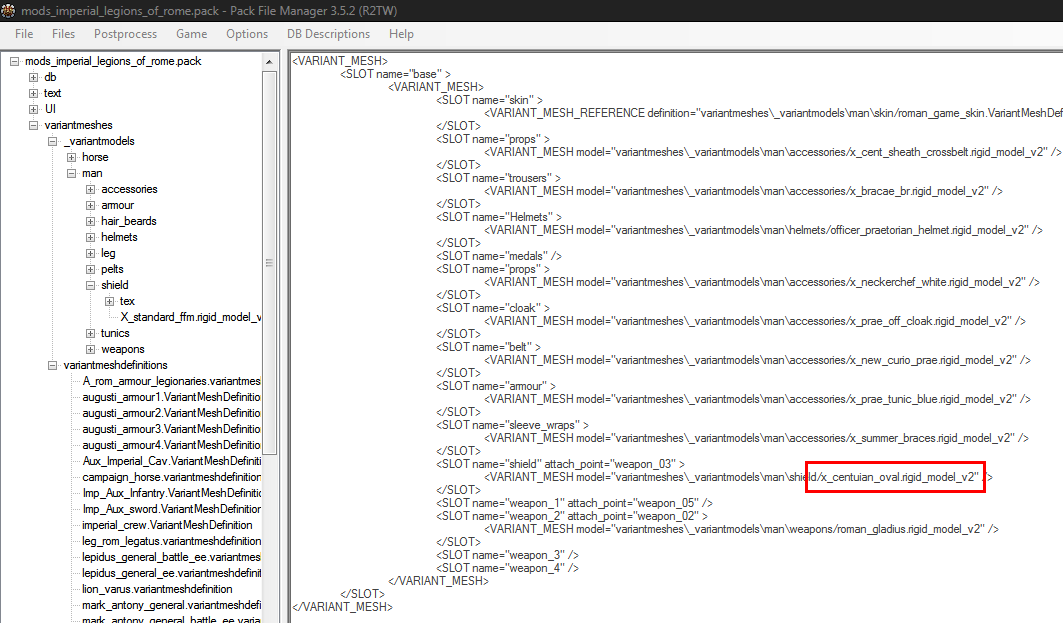Viewport: 1063px width, 623px height.
Task: Select Imp_Aux_sword.VariantMeshDefinition file
Action: (x=172, y=509)
